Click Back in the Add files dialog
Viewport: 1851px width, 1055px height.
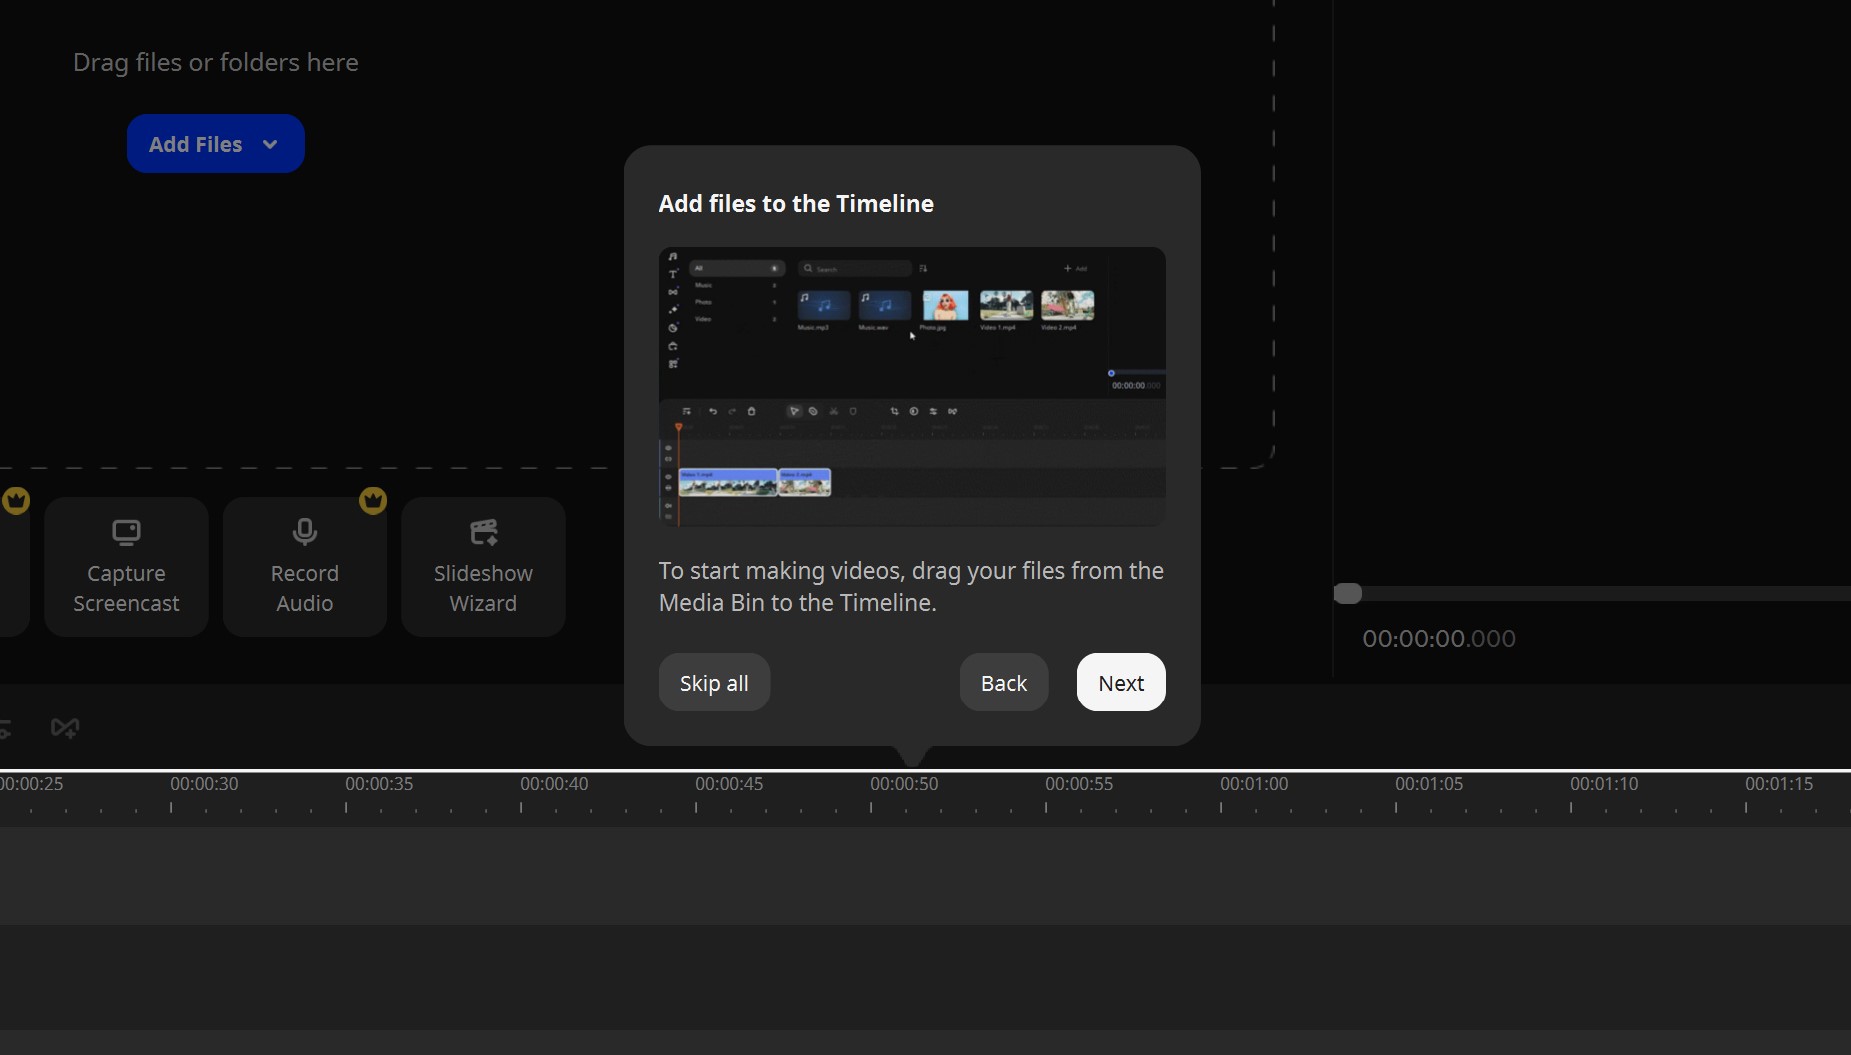pos(1003,682)
